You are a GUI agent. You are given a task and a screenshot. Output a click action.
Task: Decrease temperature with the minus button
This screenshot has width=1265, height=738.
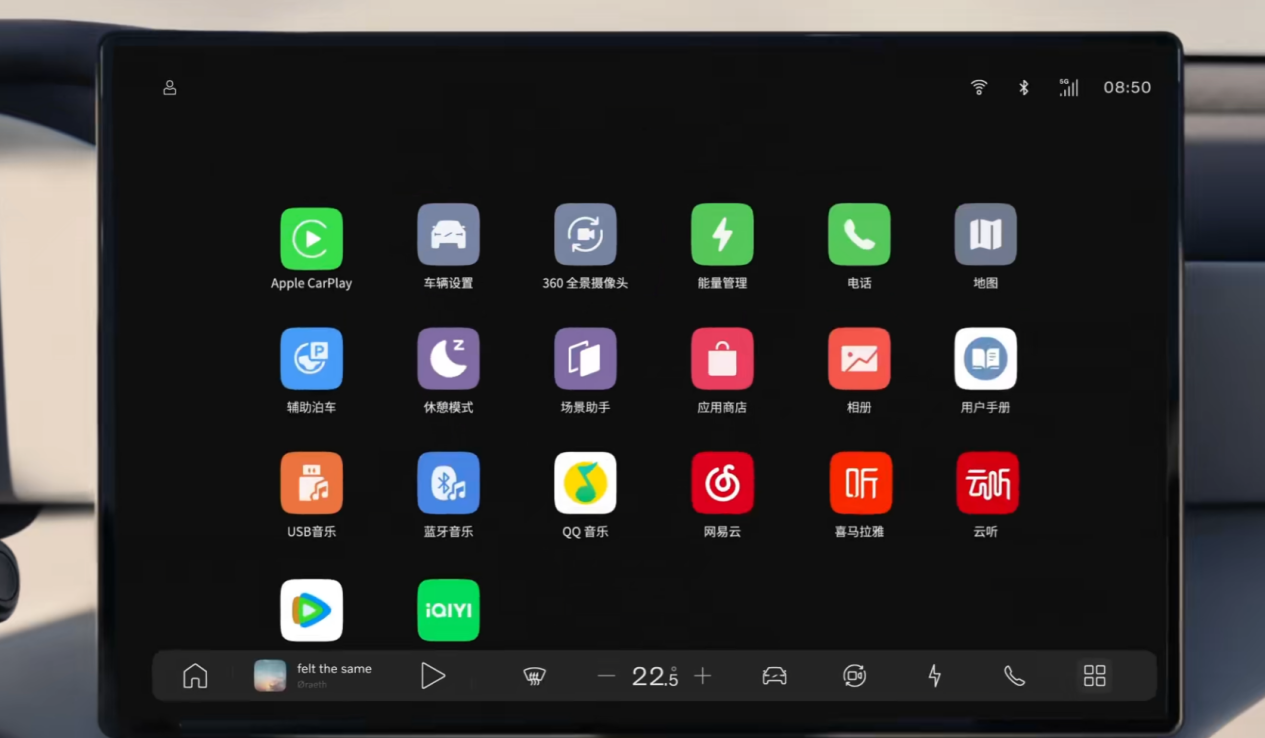click(606, 676)
